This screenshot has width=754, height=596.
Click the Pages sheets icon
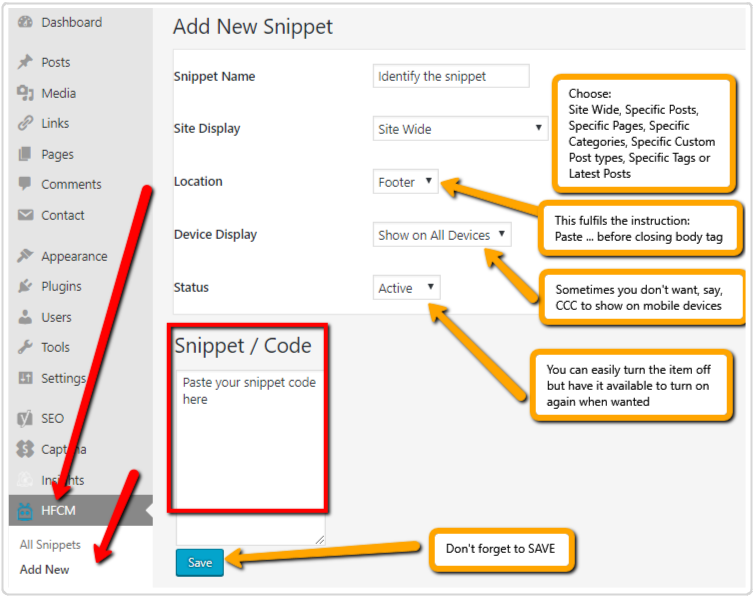pyautogui.click(x=25, y=154)
